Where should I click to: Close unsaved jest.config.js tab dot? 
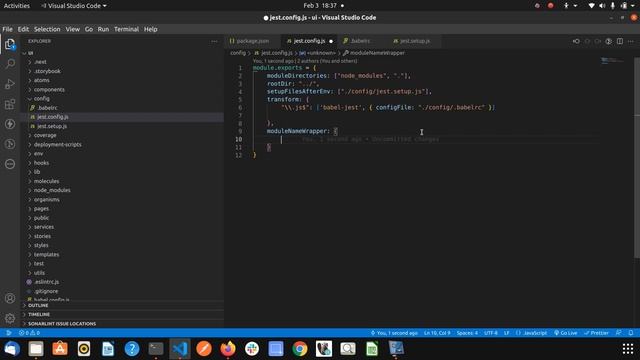point(331,41)
